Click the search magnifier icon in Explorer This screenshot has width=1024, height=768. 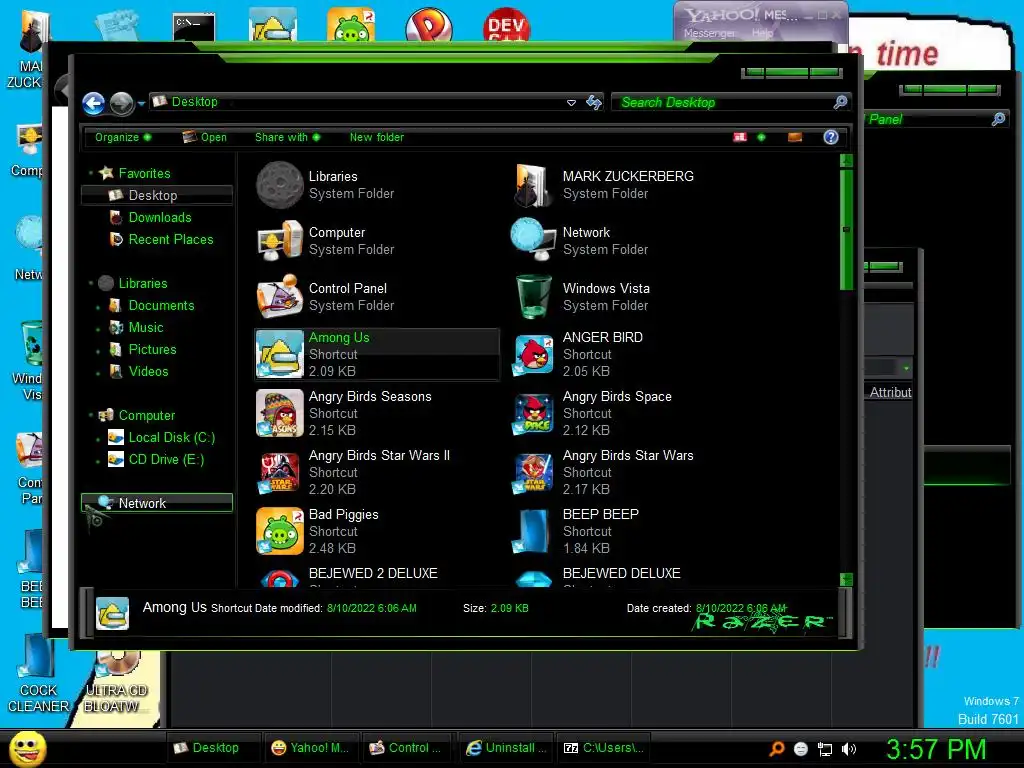pyautogui.click(x=840, y=102)
